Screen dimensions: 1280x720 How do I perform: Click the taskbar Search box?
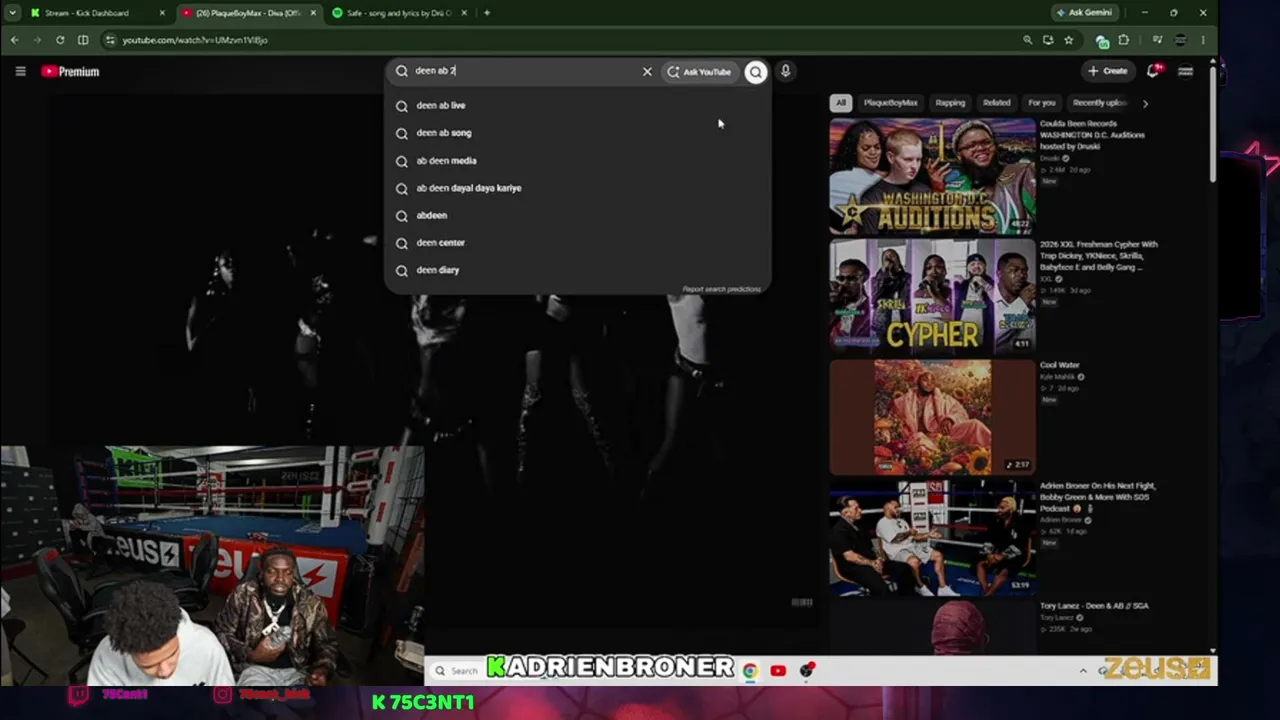click(x=459, y=670)
